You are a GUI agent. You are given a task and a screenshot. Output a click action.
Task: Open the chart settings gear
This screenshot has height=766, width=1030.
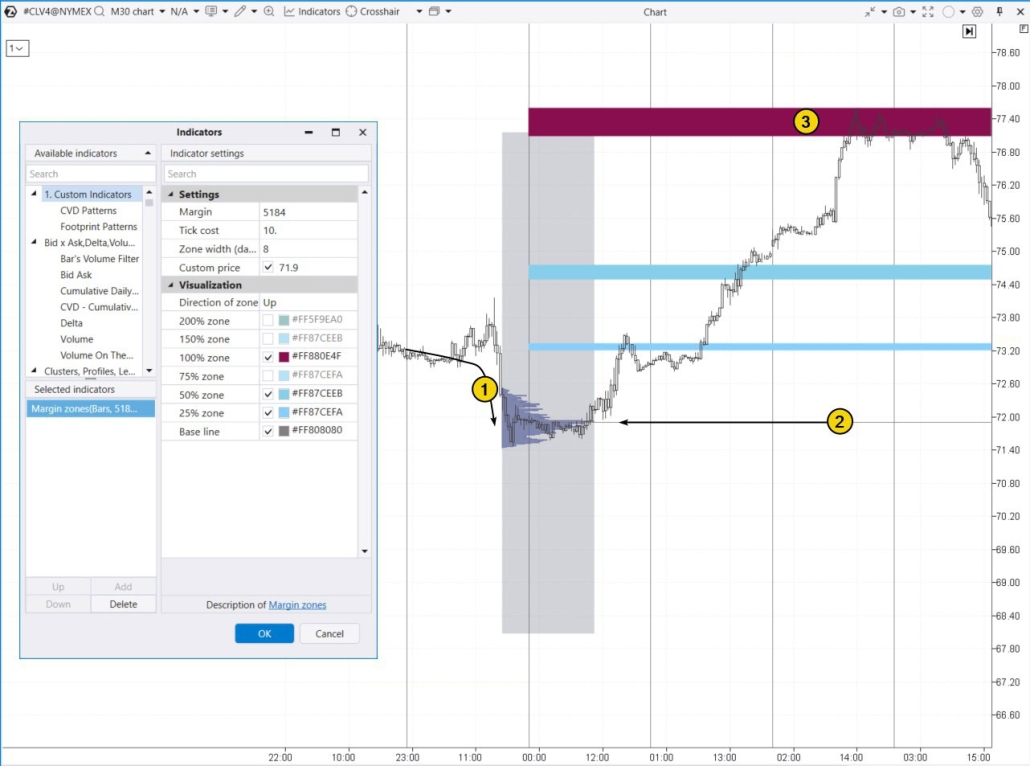tap(977, 11)
